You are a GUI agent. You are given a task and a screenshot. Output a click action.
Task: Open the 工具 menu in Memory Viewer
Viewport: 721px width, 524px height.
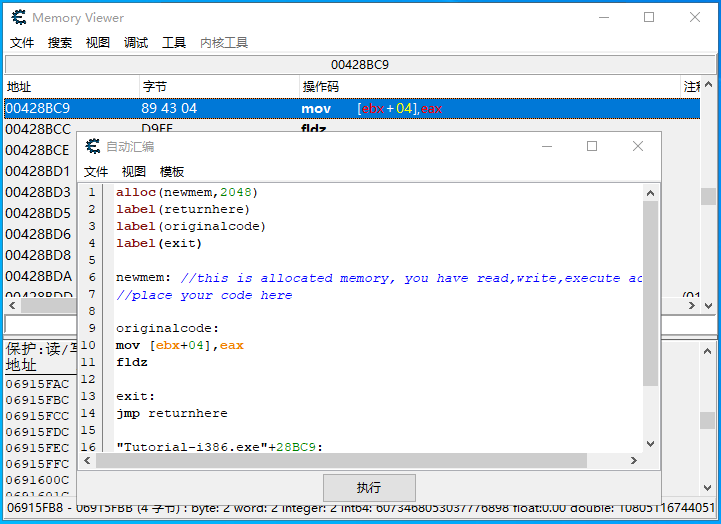pyautogui.click(x=174, y=43)
